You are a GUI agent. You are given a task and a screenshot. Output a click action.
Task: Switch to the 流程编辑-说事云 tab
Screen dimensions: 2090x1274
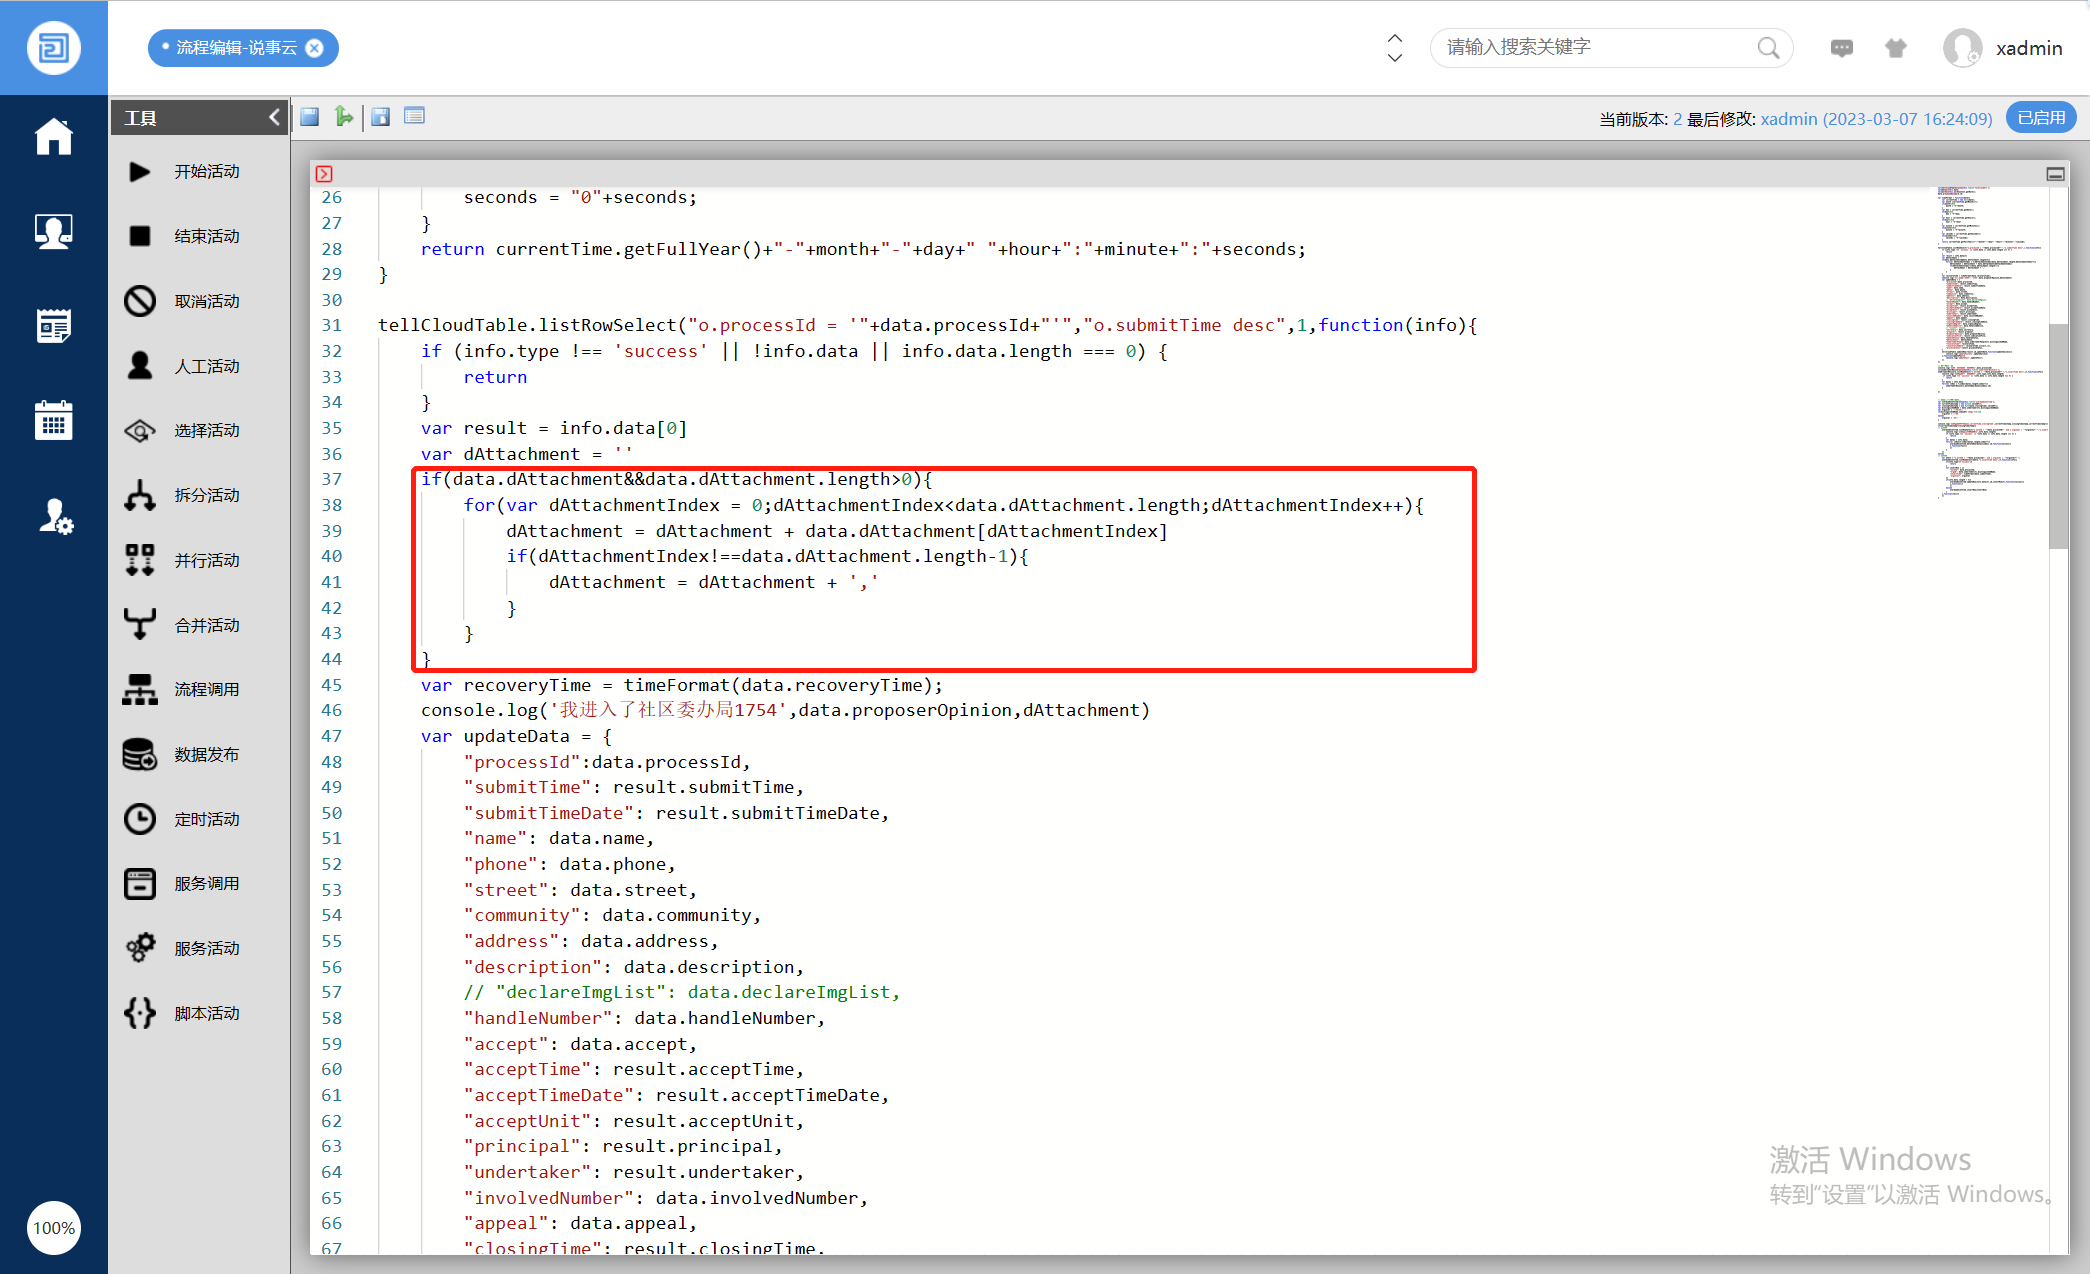[236, 48]
